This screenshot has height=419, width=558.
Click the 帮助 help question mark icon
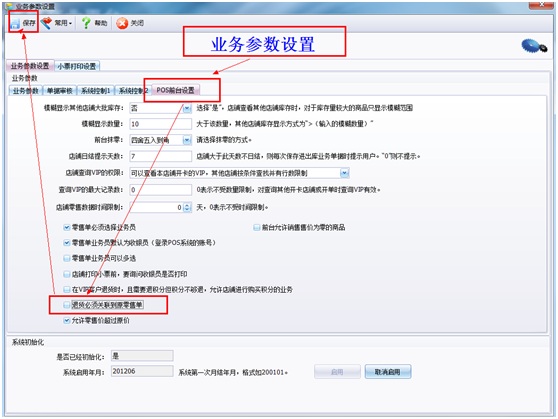86,23
